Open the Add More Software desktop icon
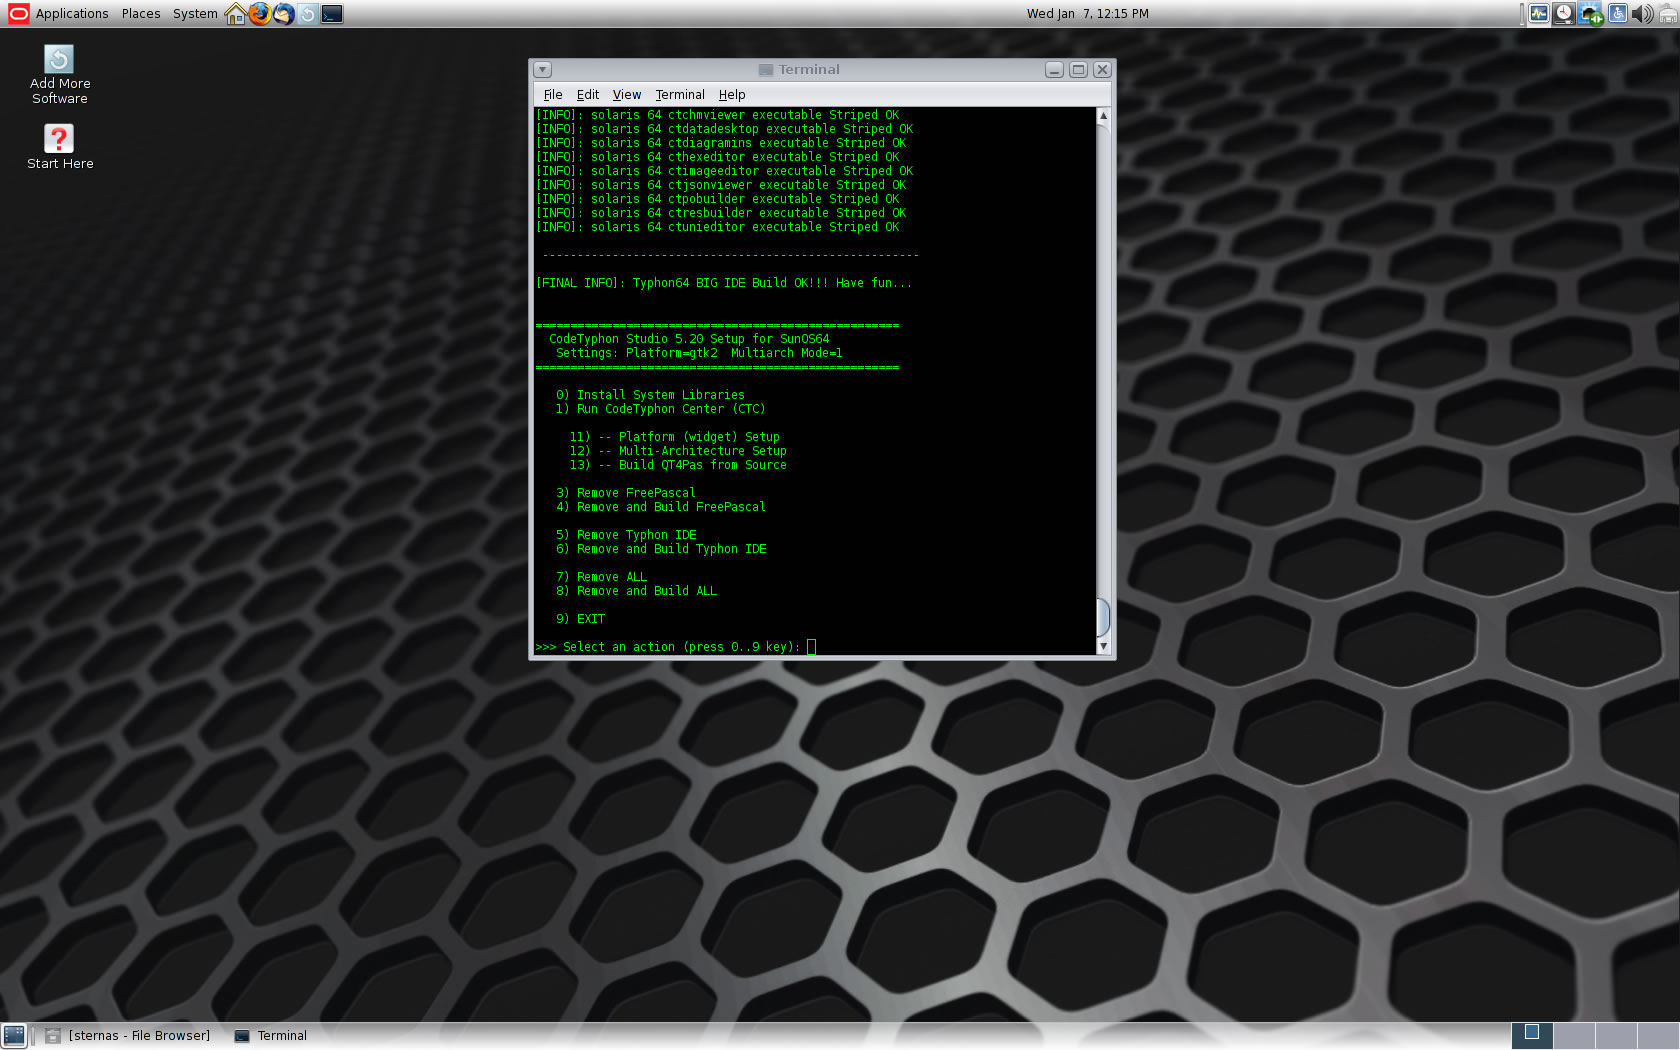This screenshot has width=1680, height=1050. pyautogui.click(x=60, y=75)
